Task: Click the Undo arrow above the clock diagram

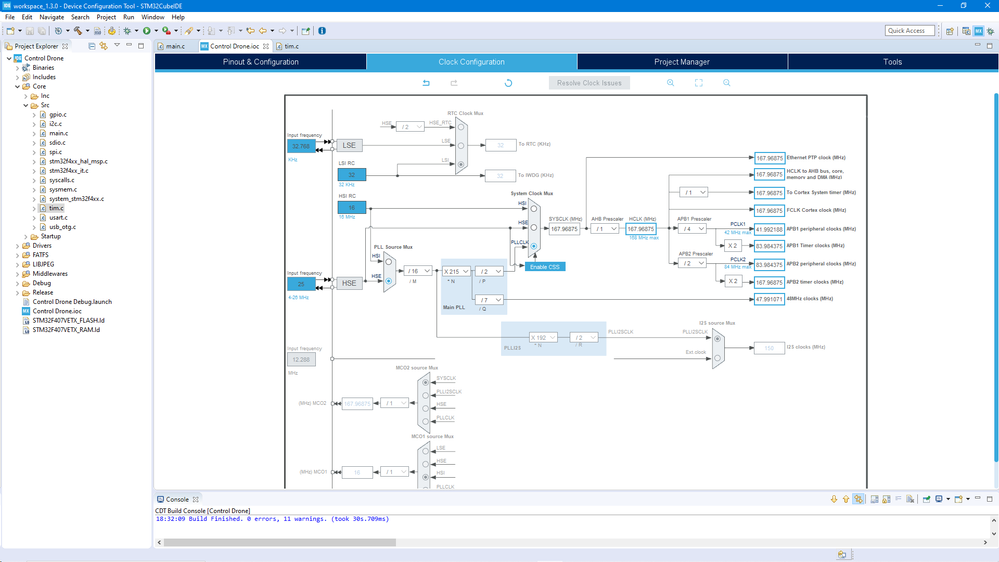Action: pos(426,83)
